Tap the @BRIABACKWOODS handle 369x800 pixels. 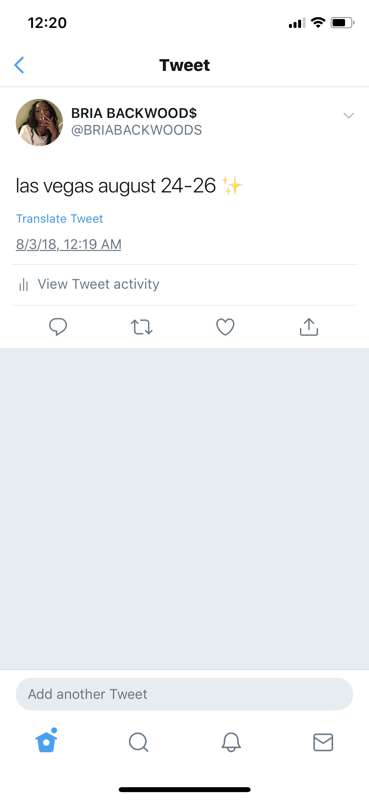tap(136, 130)
